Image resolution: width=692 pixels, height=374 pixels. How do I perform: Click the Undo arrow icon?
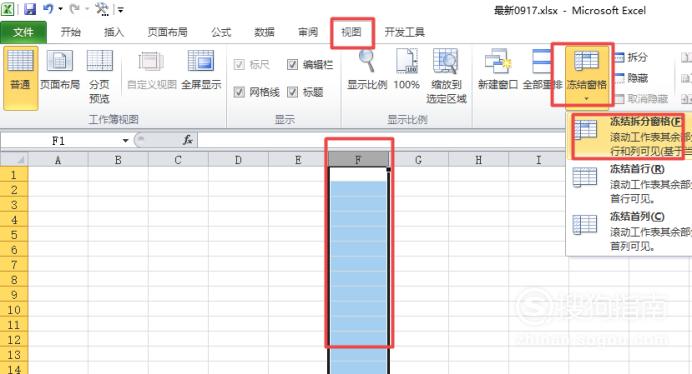click(48, 8)
